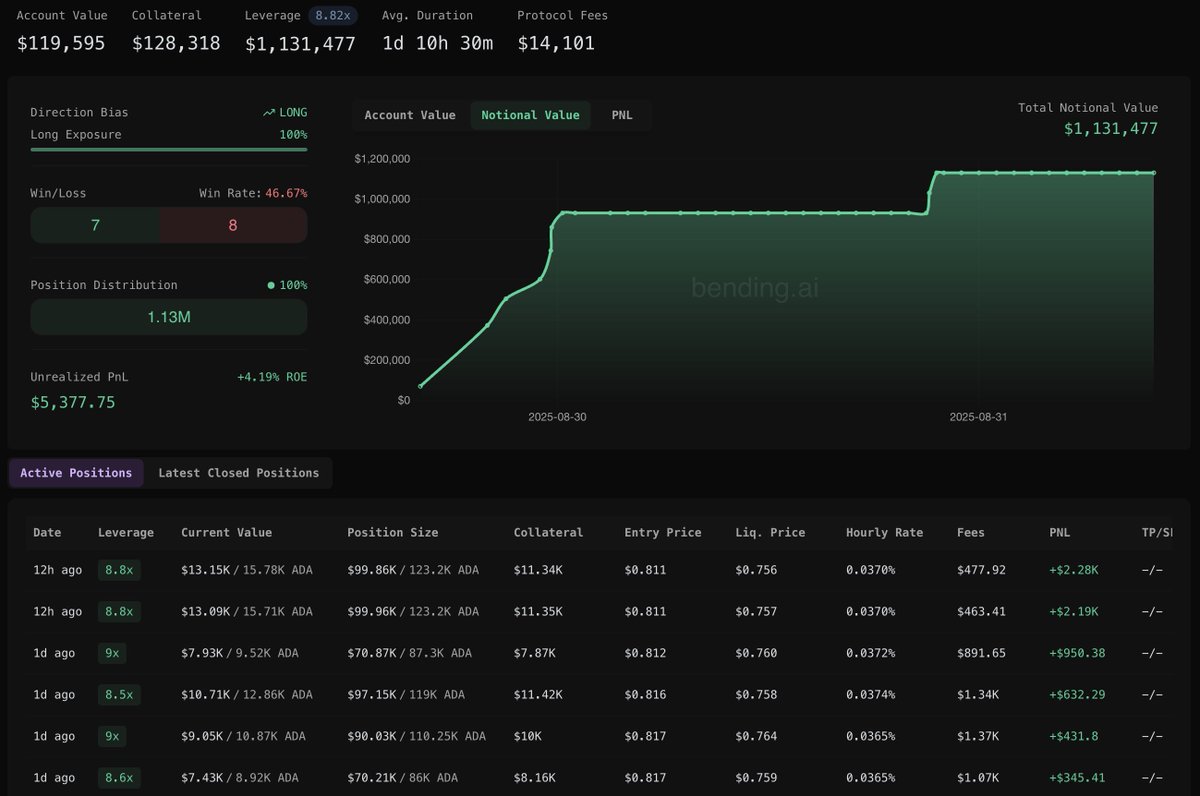Click the +$431.8 PNL value
This screenshot has width=1200, height=796.
tap(1076, 736)
